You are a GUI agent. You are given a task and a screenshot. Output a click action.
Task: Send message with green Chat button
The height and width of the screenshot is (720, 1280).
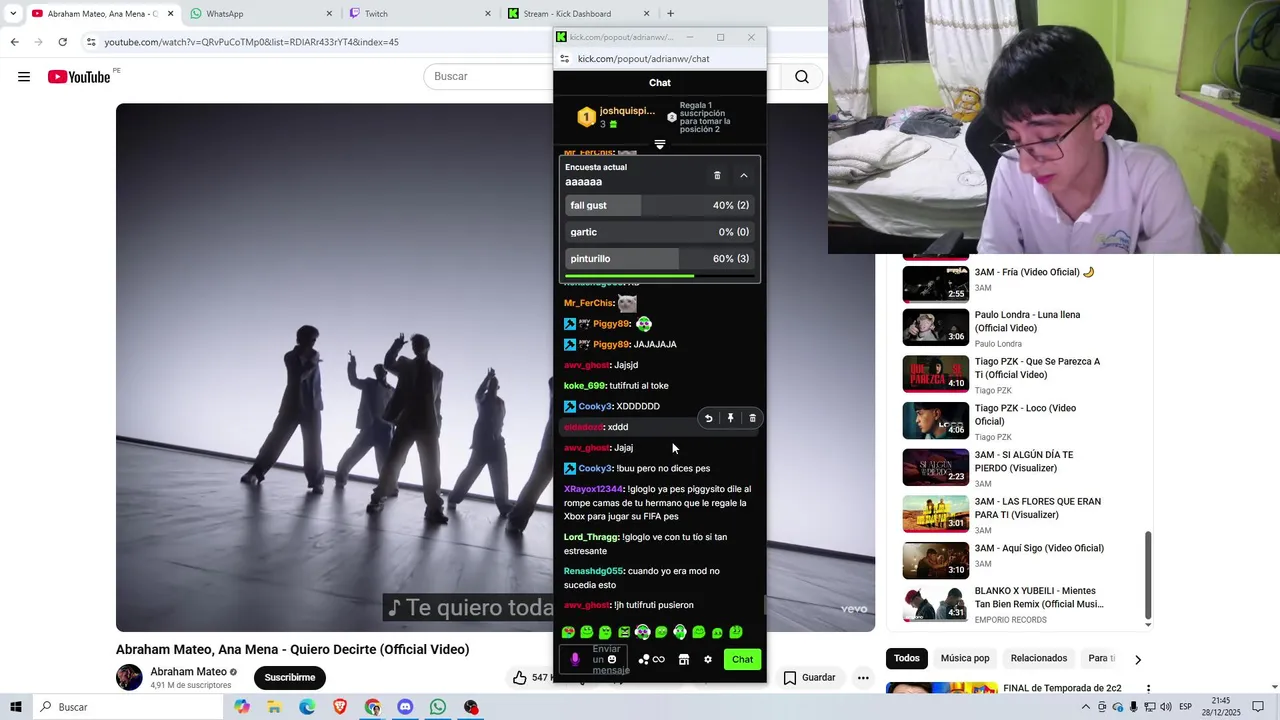742,659
